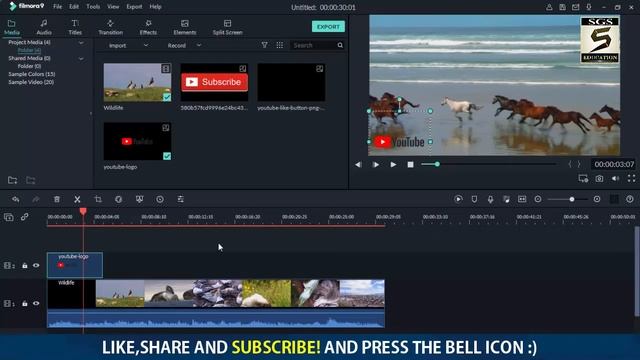The height and width of the screenshot is (360, 640).
Task: Select Folder (0) under Shared Media
Action: pyautogui.click(x=29, y=66)
